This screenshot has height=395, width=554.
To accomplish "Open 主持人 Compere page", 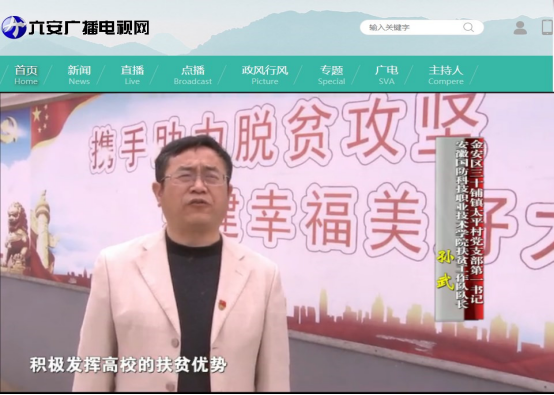I will (446, 75).
